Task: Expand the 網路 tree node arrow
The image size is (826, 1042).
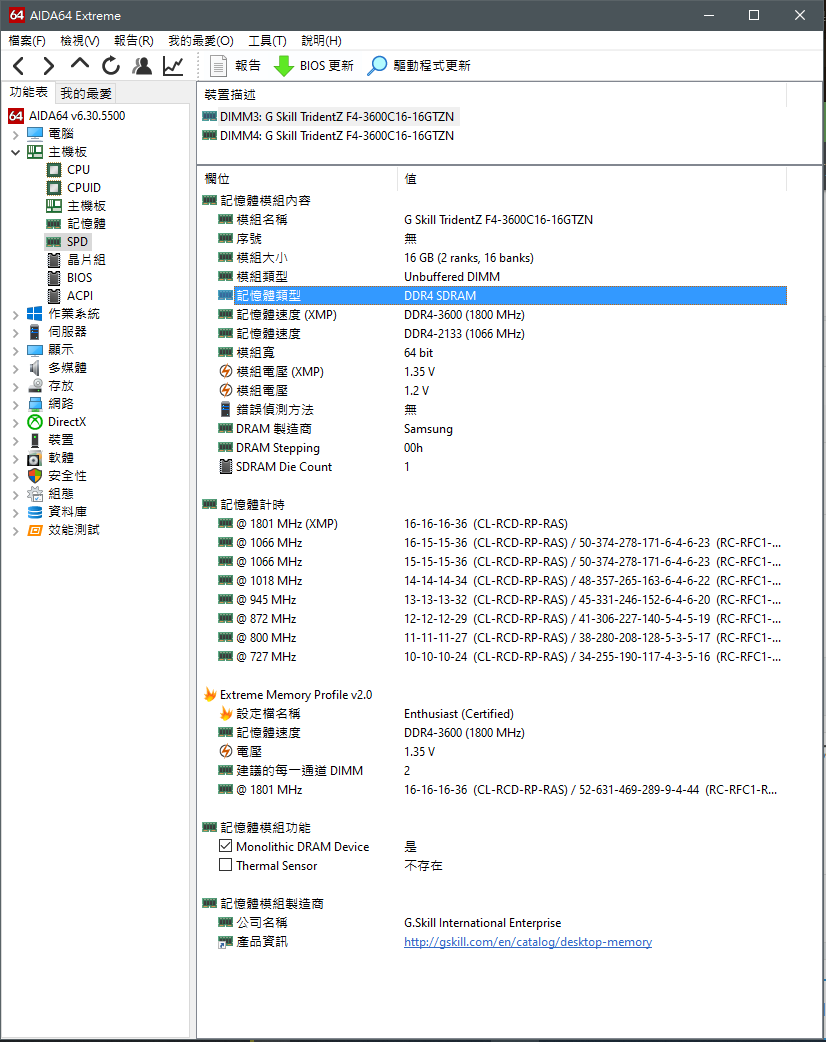Action: point(15,404)
